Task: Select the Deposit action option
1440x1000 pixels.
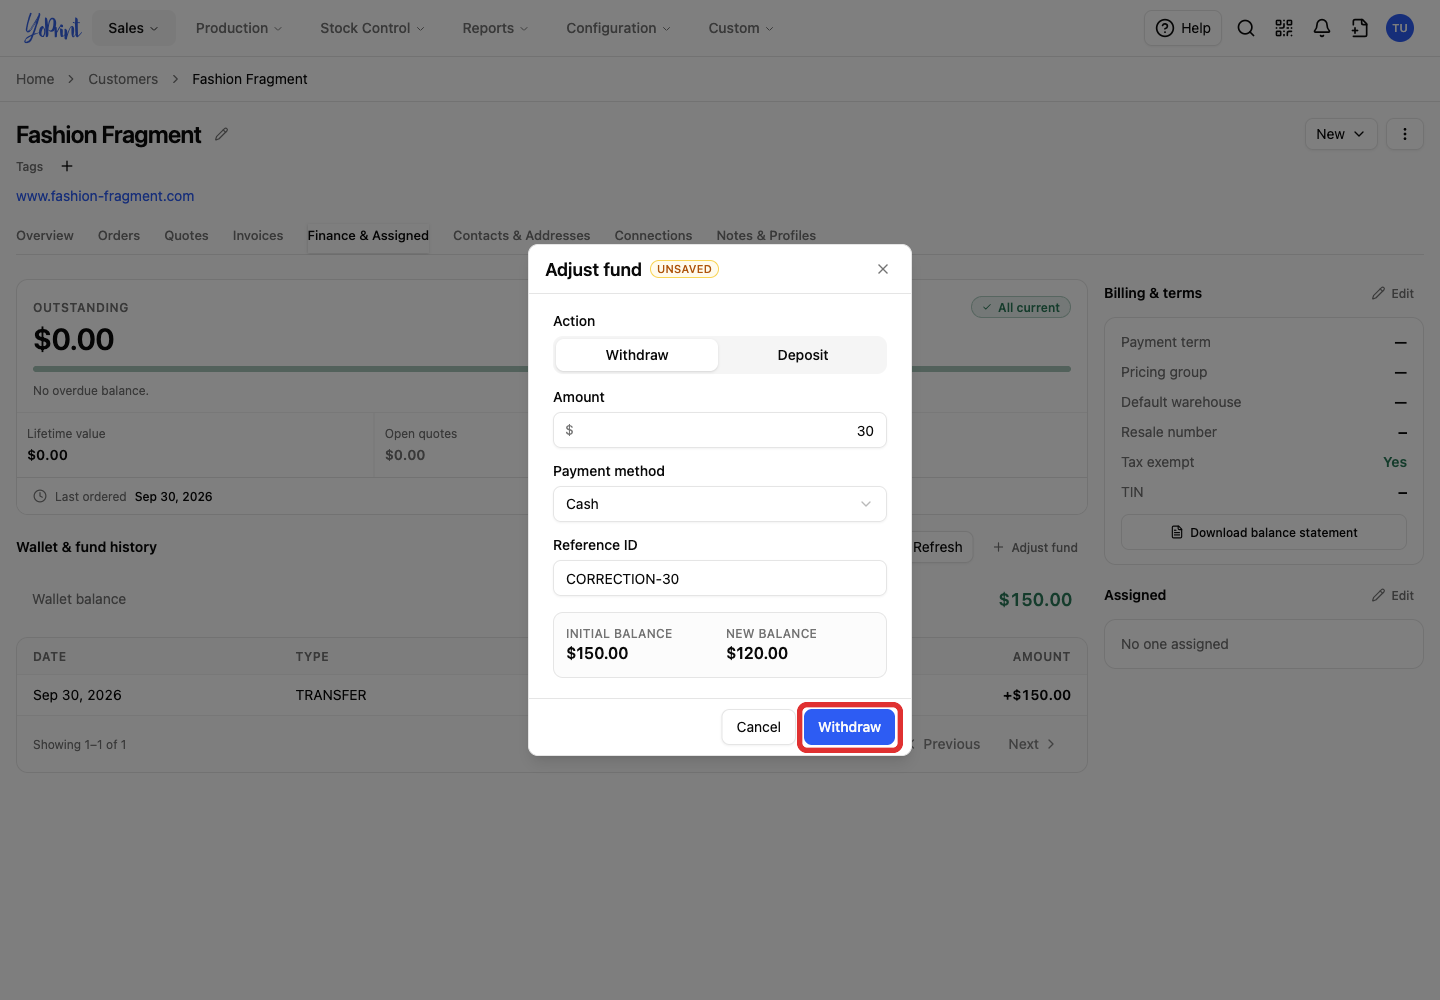Action: [803, 355]
